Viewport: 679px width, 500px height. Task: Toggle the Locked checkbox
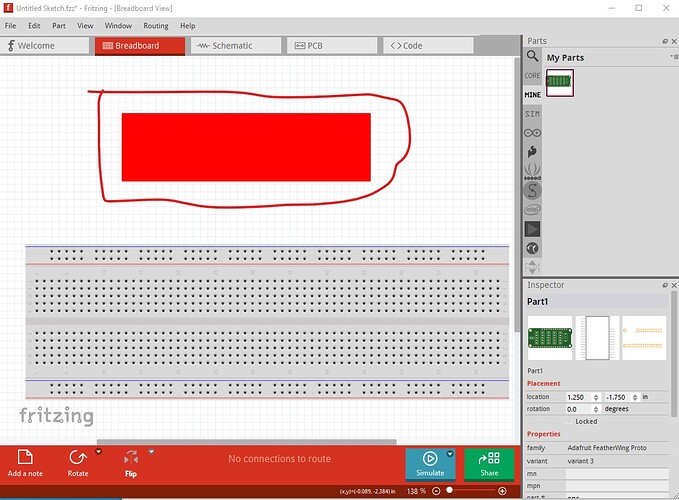tap(571, 422)
